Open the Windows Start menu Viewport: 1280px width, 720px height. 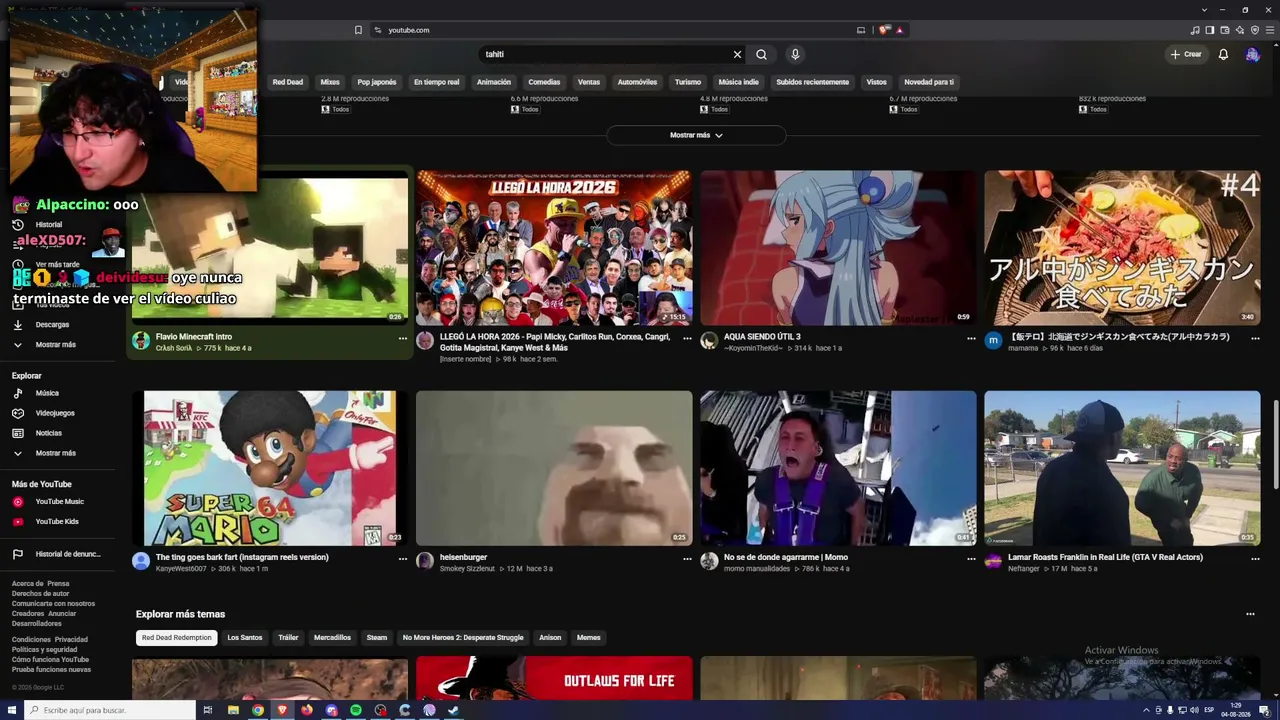11,710
